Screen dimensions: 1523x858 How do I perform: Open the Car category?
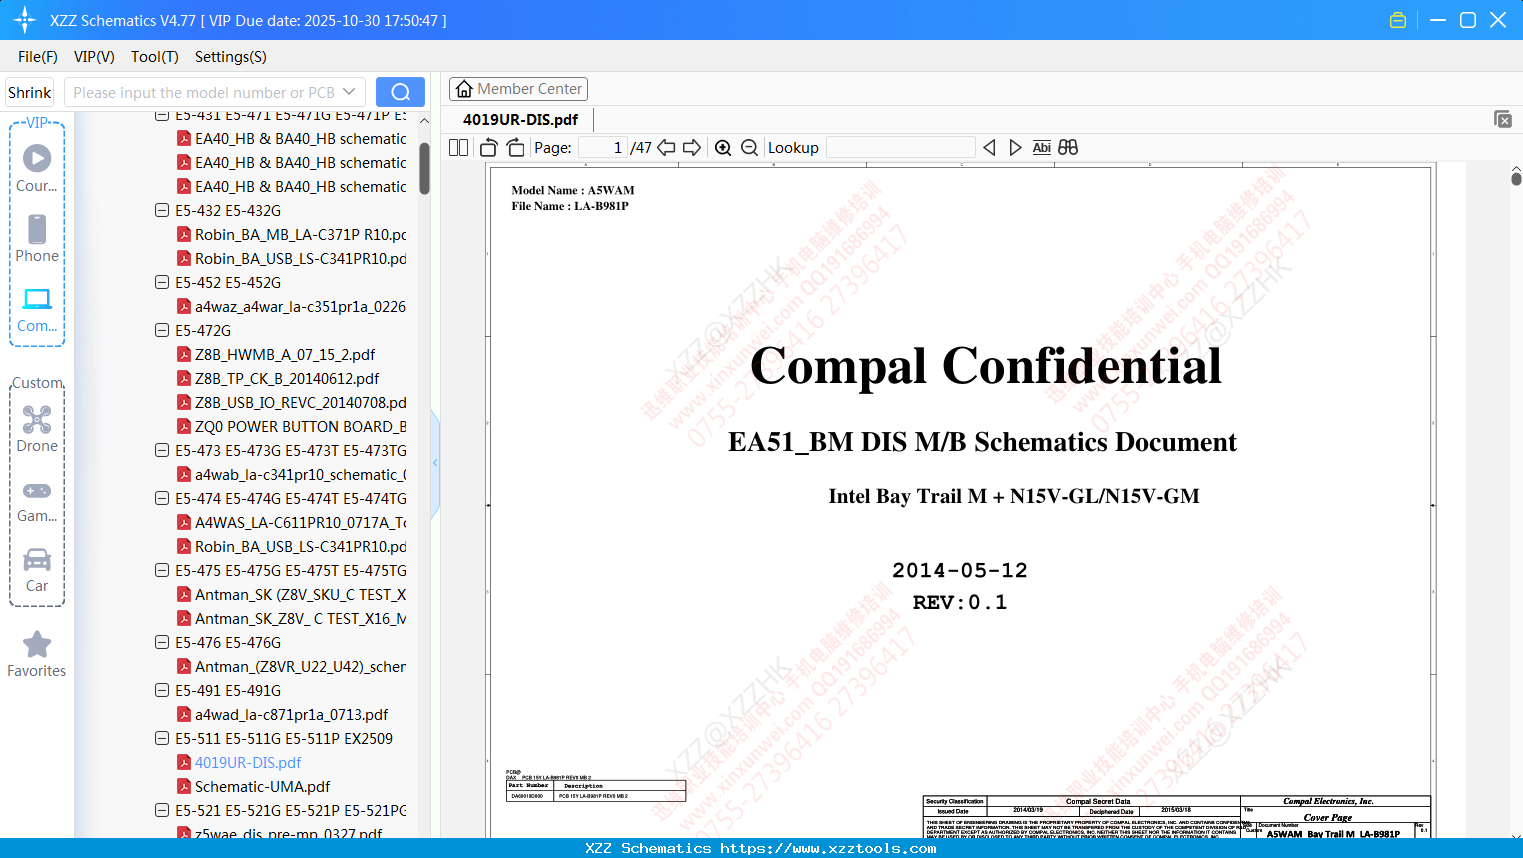tap(37, 569)
